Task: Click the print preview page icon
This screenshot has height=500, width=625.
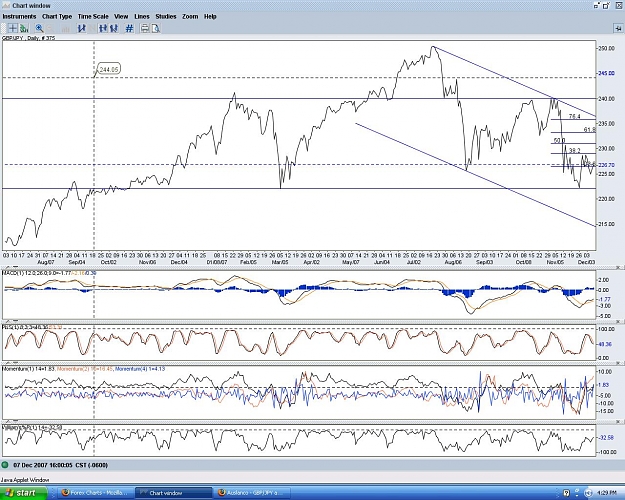Action: coord(155,28)
